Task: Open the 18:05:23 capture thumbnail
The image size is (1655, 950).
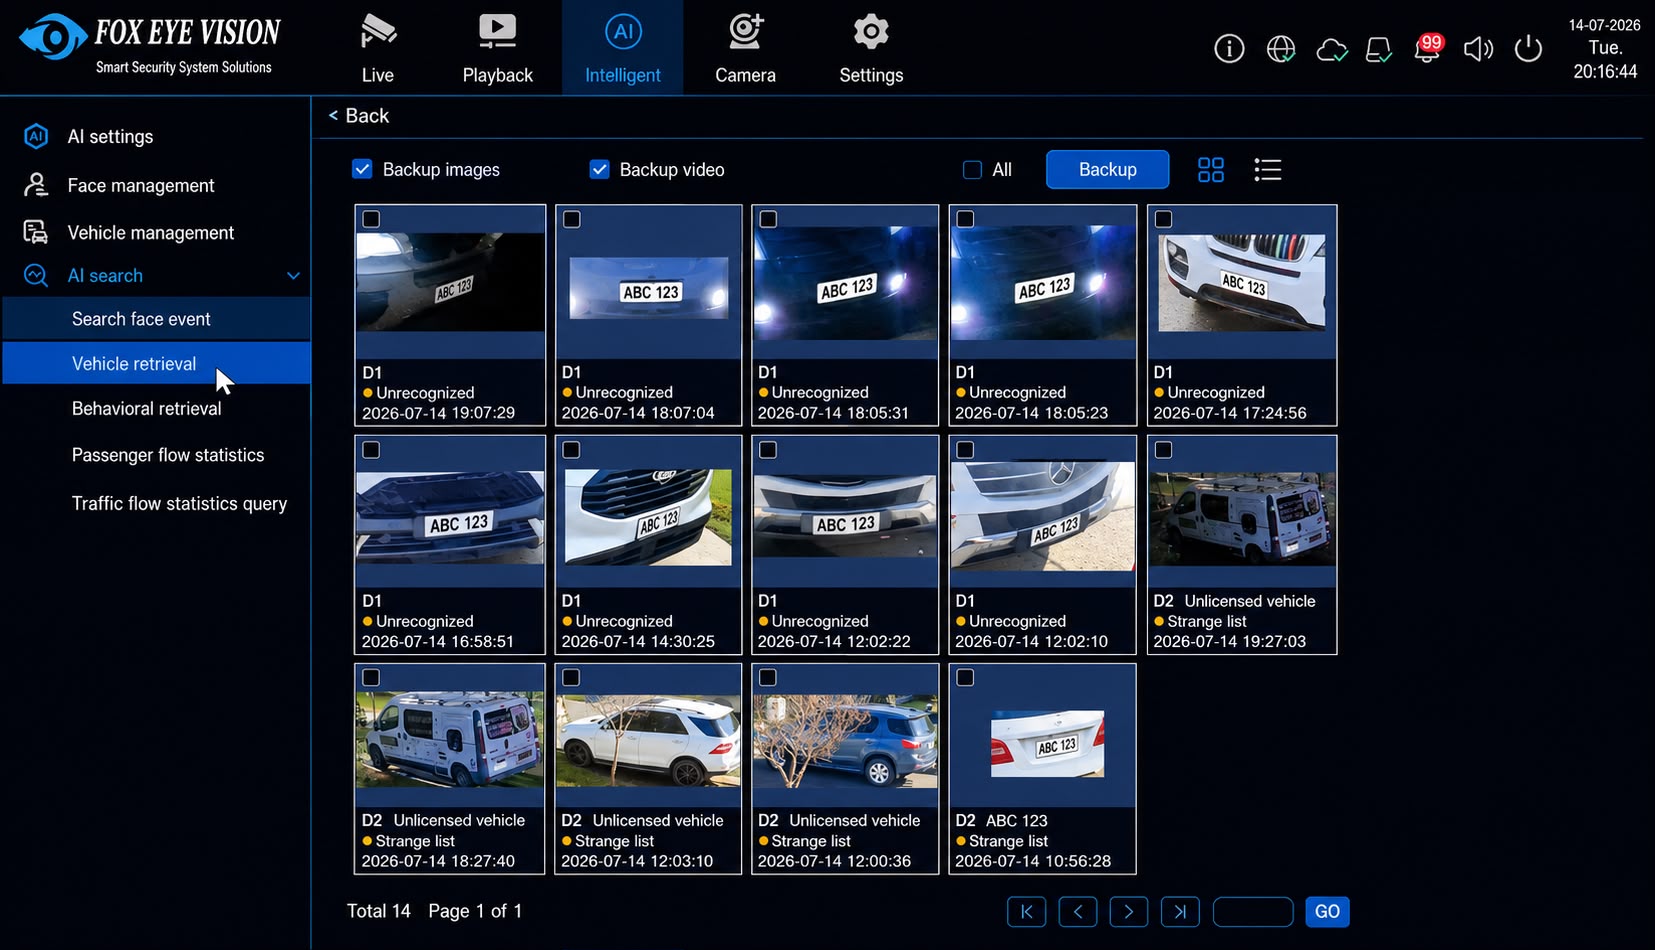Action: coord(1042,283)
